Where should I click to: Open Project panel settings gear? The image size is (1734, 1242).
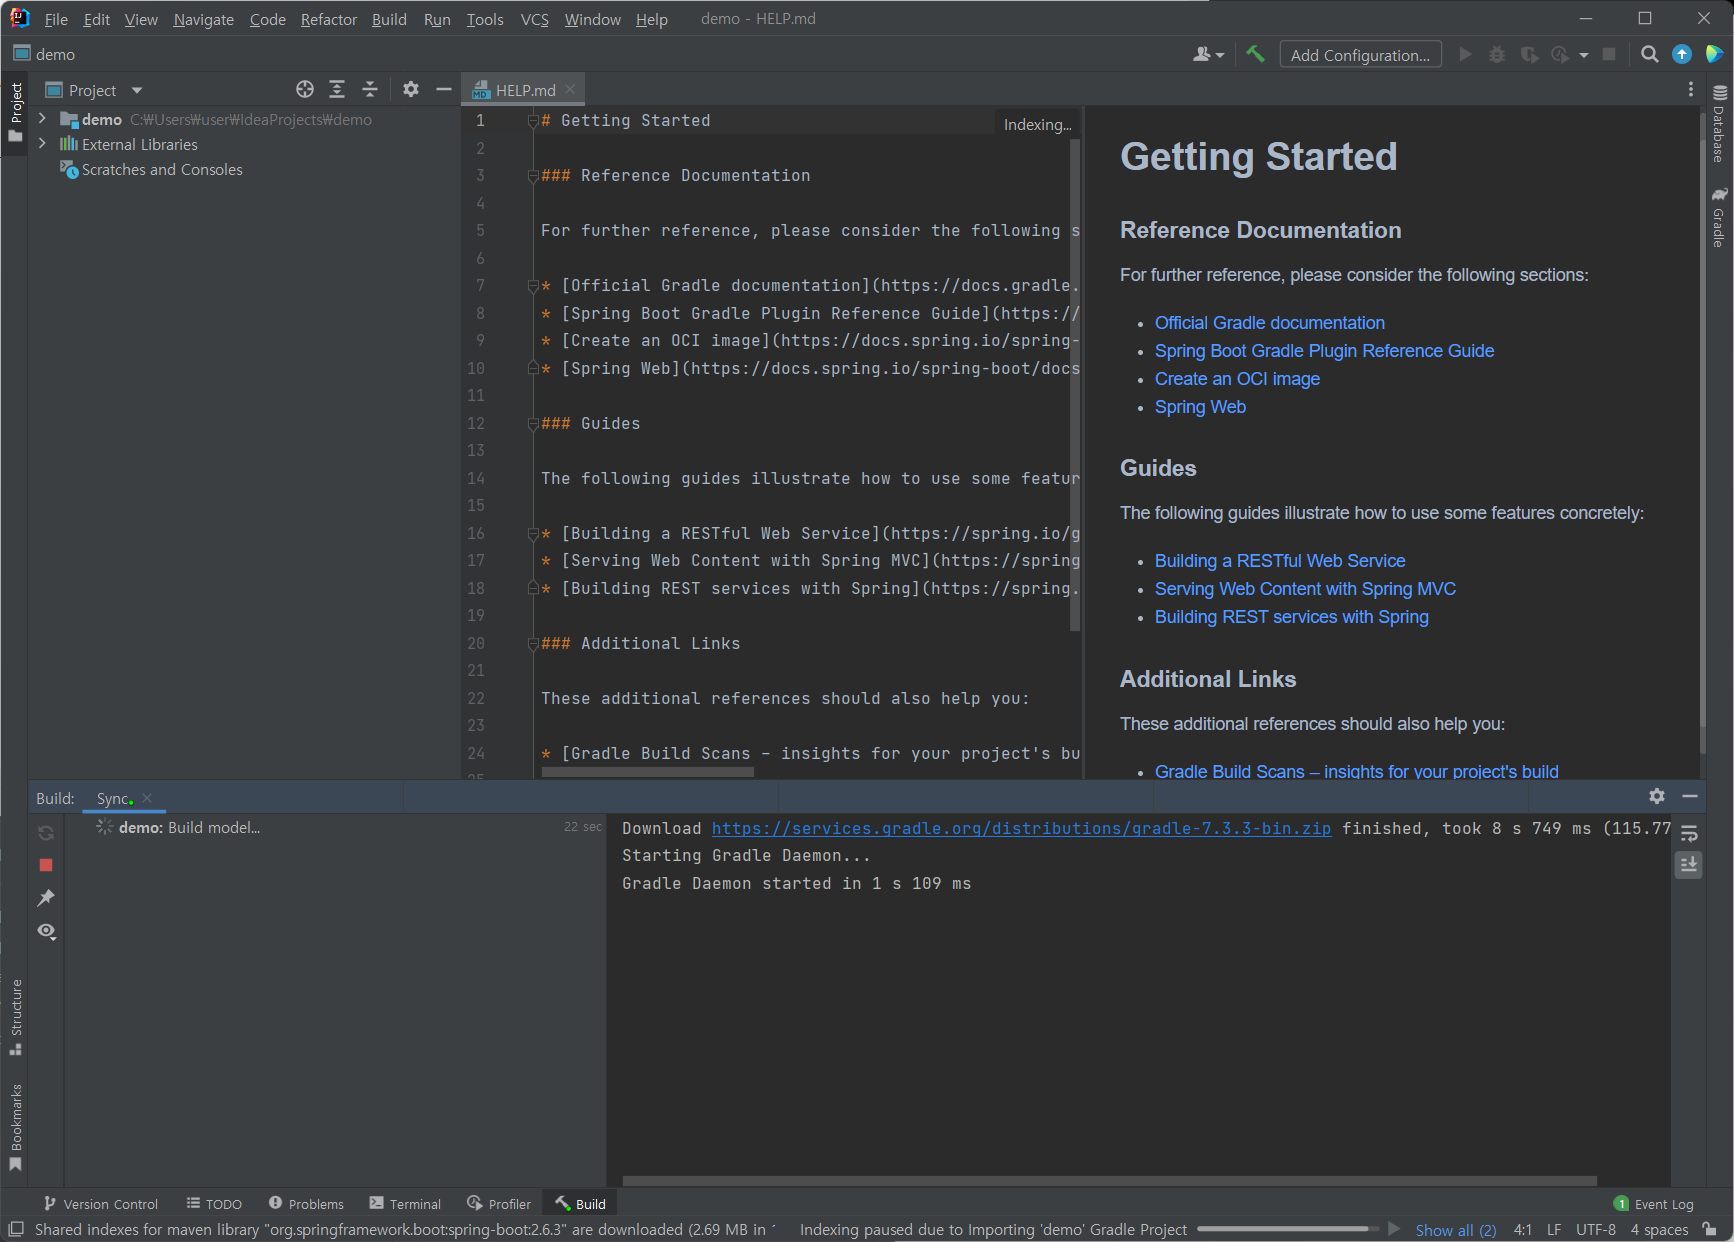click(x=411, y=89)
